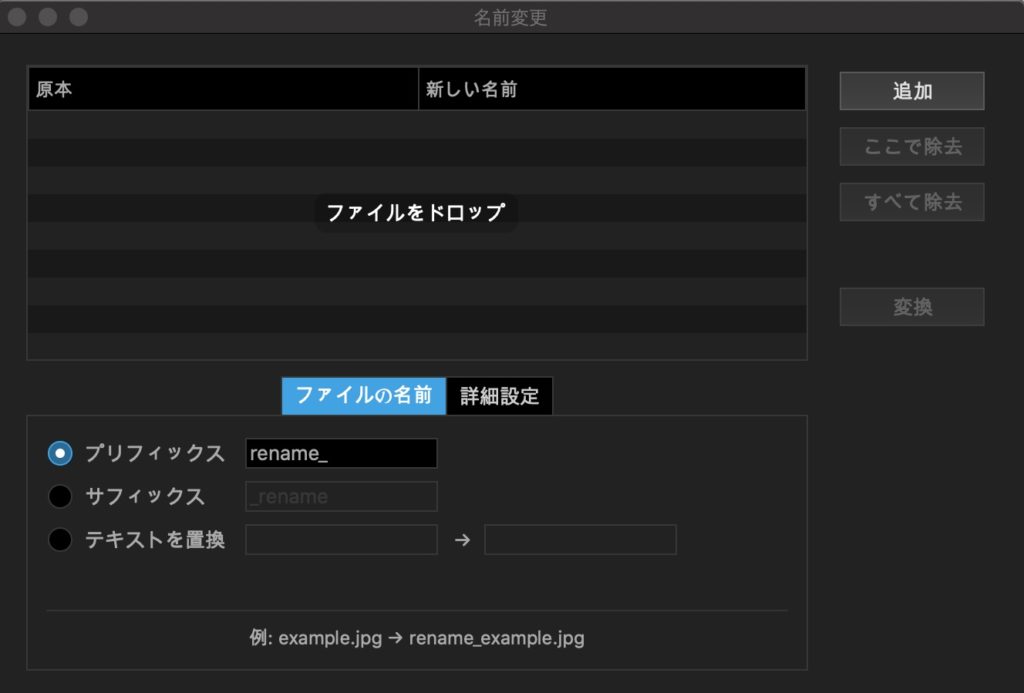Click the ファイルをドロップ drop area label

pyautogui.click(x=415, y=212)
